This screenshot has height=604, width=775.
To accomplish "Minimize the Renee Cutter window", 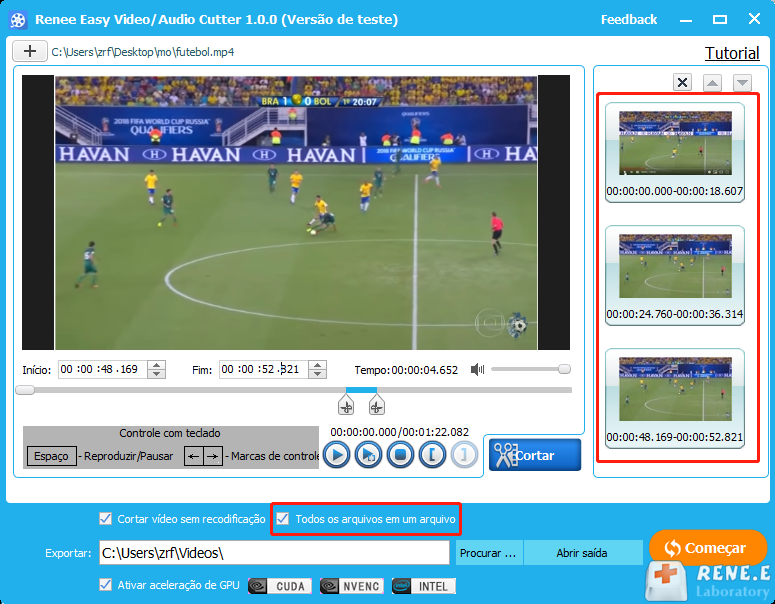I will click(x=686, y=20).
